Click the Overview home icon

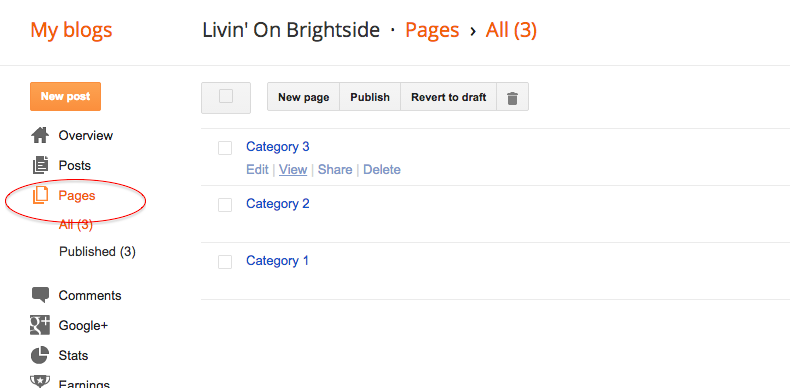(x=40, y=135)
